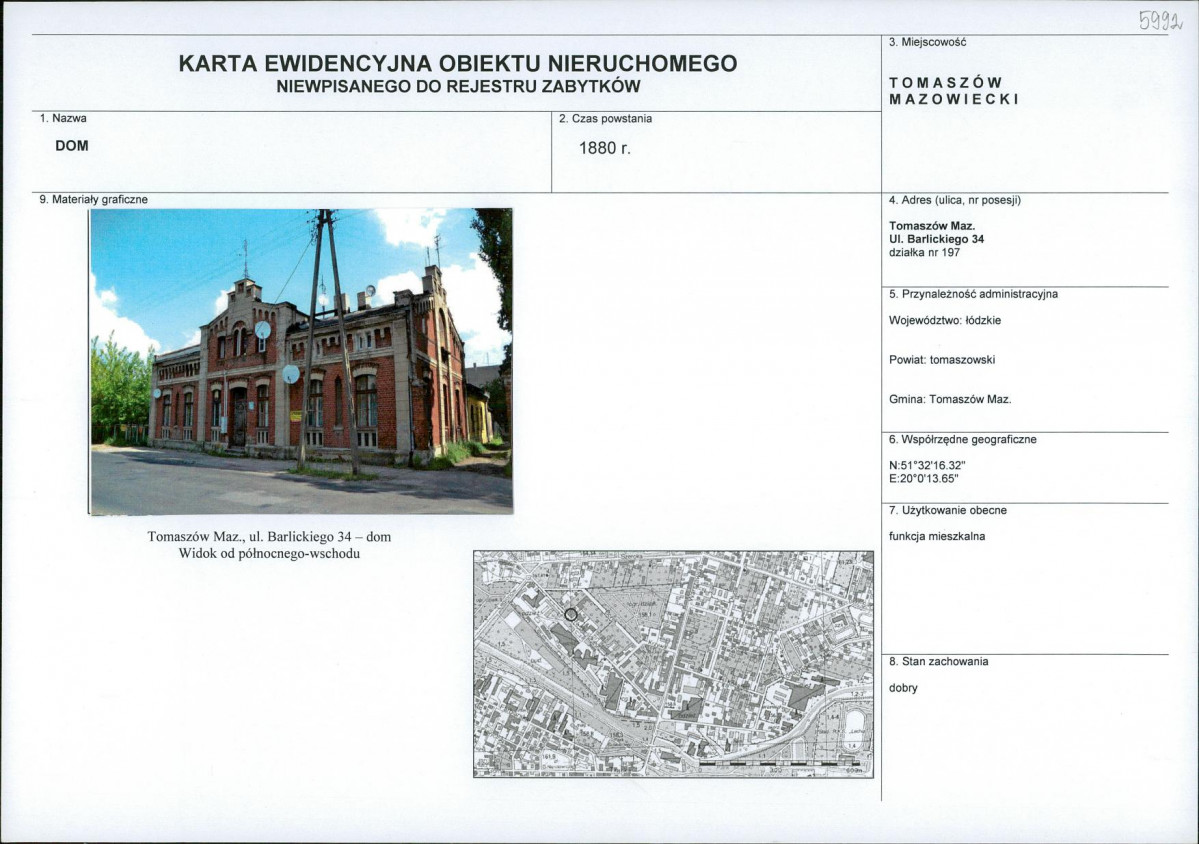Click the caption Widok od północnego-wschodu
This screenshot has width=1199, height=844.
(269, 553)
